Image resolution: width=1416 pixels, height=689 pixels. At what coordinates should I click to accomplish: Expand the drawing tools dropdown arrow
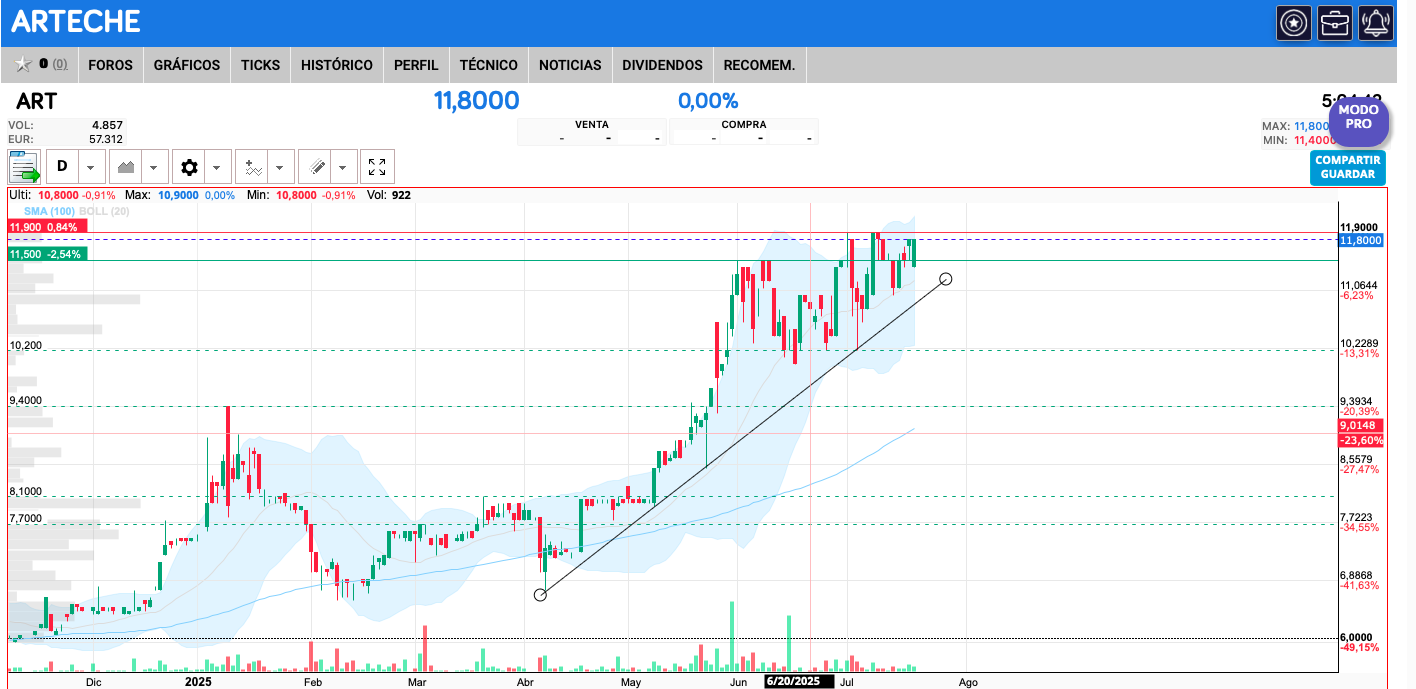(x=344, y=166)
